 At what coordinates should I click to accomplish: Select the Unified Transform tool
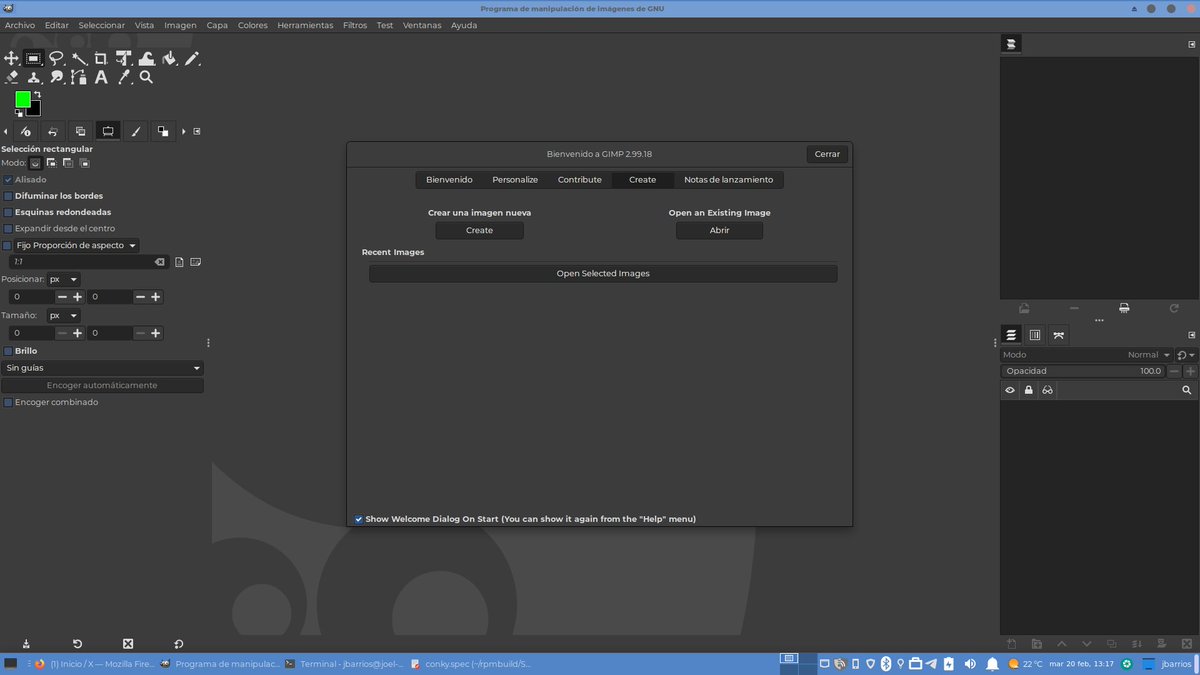point(124,59)
